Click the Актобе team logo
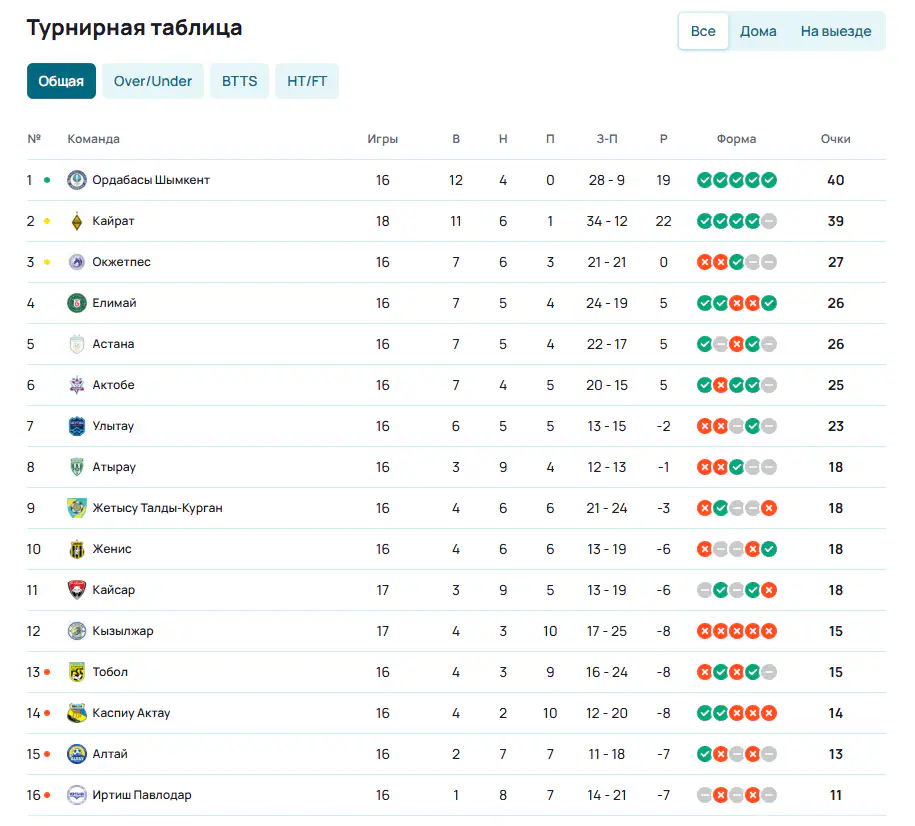The height and width of the screenshot is (826, 915). (x=76, y=385)
